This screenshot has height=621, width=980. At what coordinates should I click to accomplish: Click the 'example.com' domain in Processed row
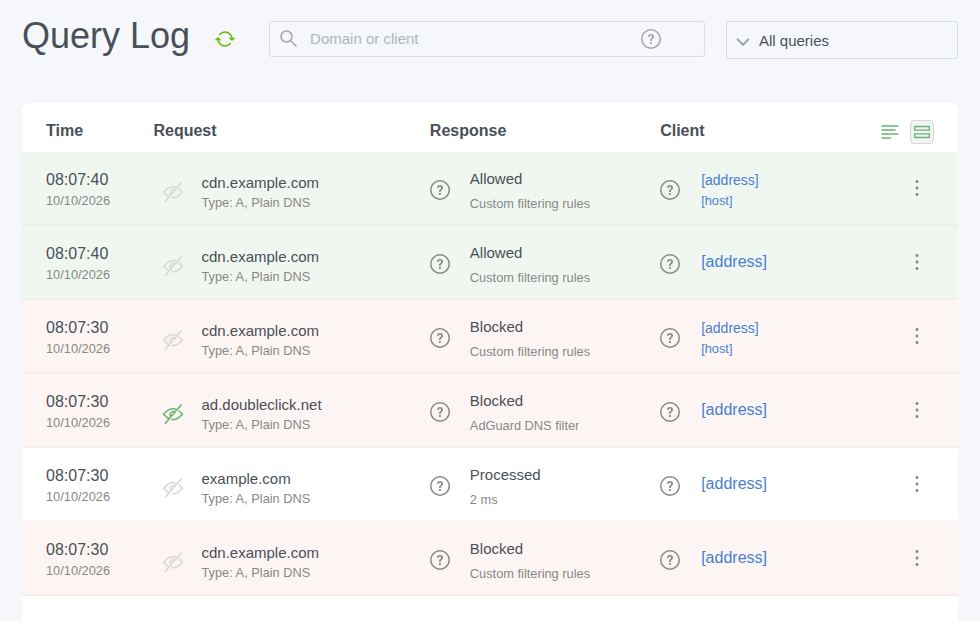tap(246, 479)
